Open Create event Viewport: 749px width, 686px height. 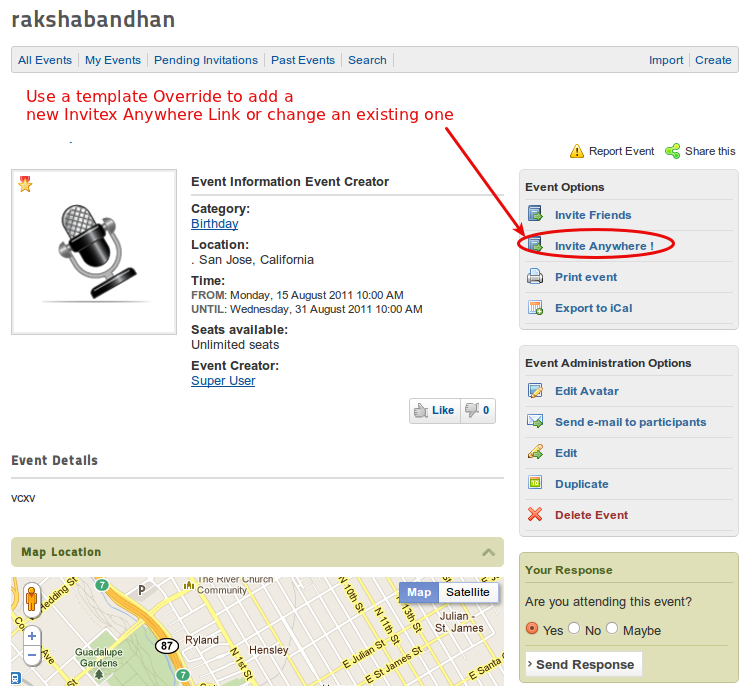coord(713,60)
